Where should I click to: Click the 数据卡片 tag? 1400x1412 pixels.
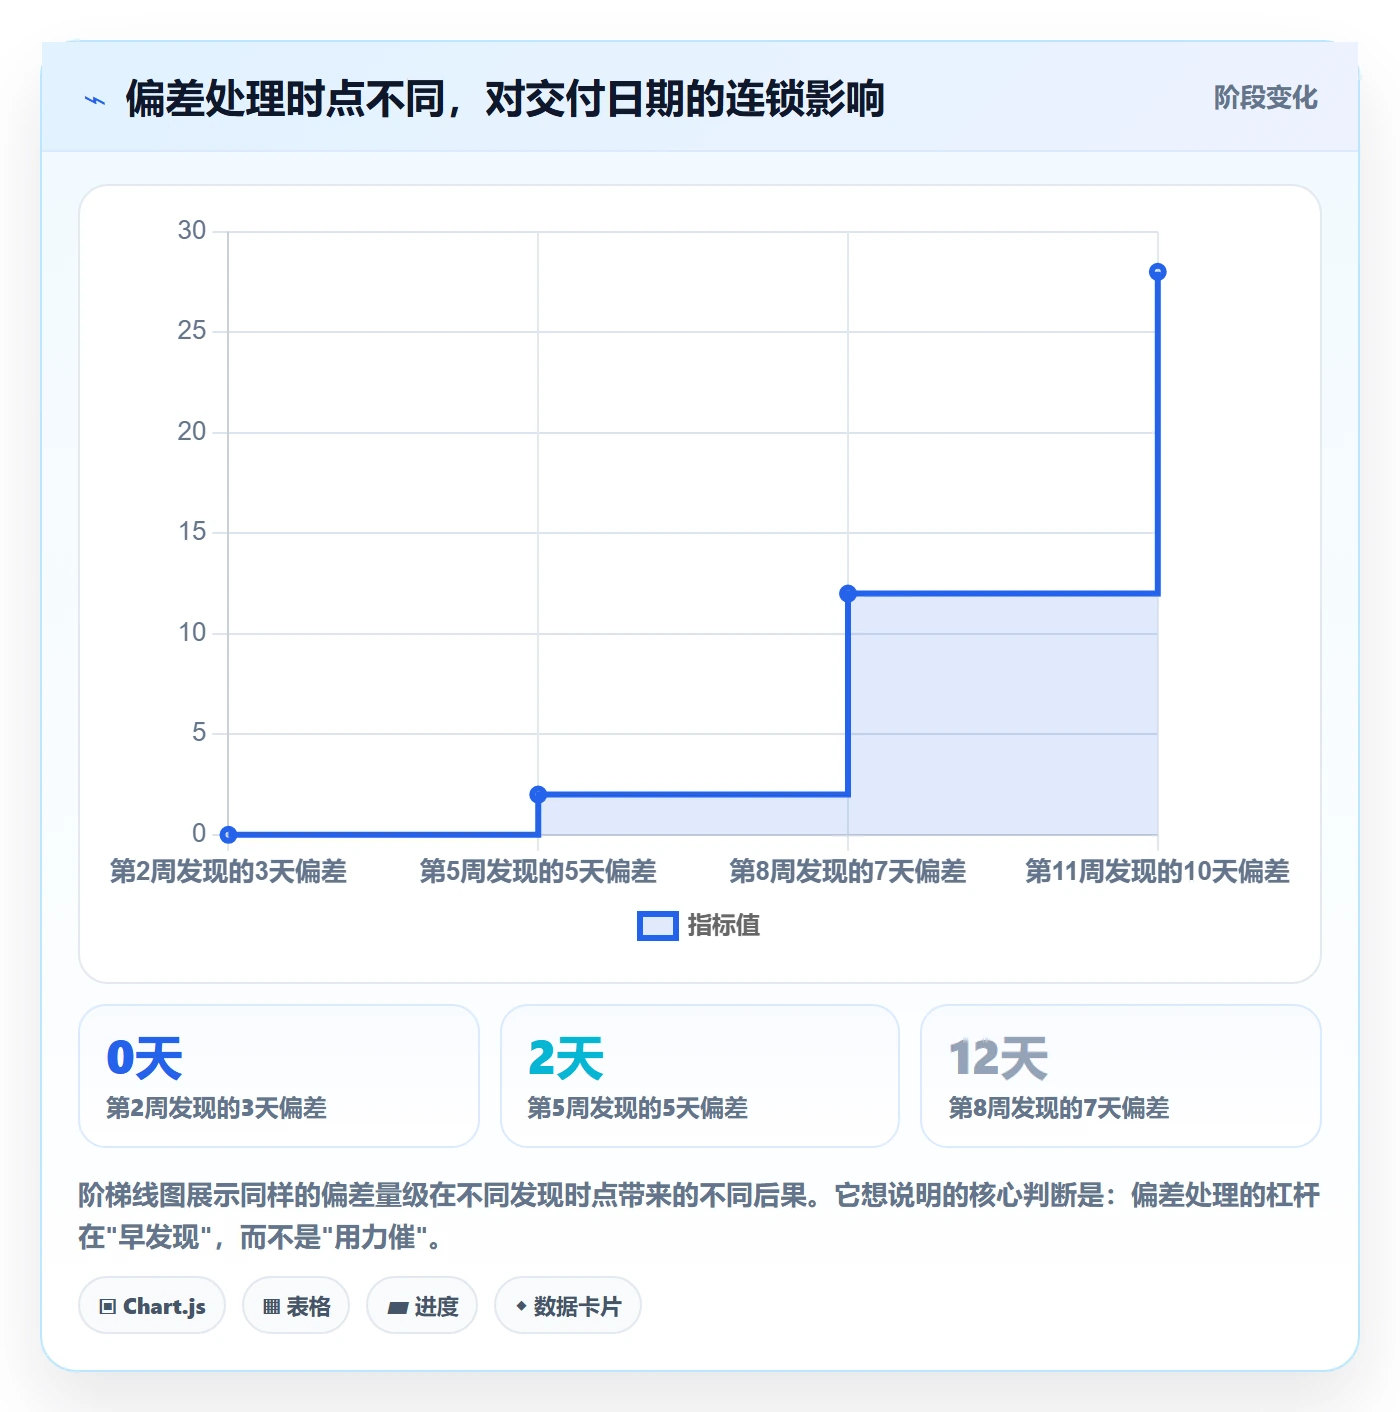tap(568, 1305)
